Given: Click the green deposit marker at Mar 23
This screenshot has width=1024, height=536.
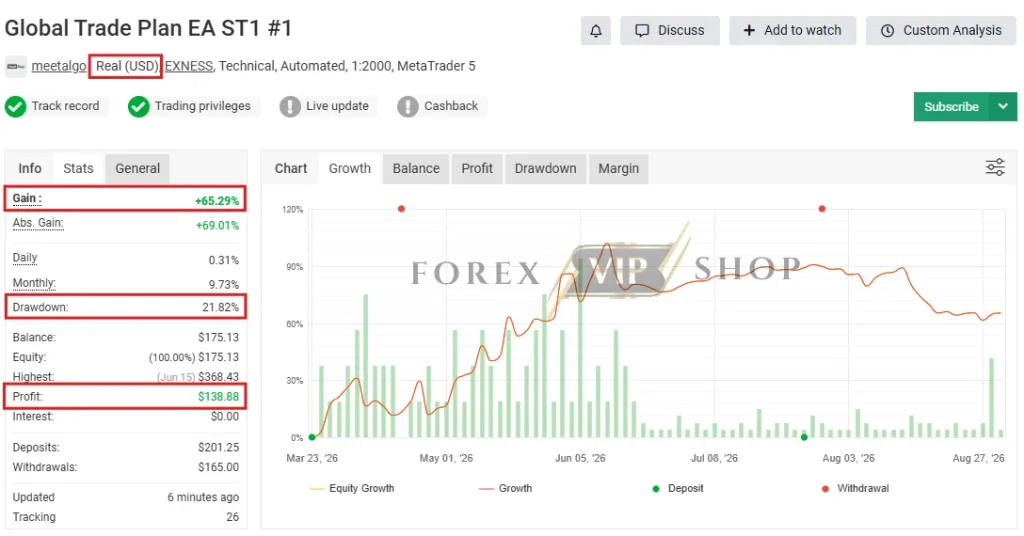Looking at the screenshot, I should (x=312, y=437).
